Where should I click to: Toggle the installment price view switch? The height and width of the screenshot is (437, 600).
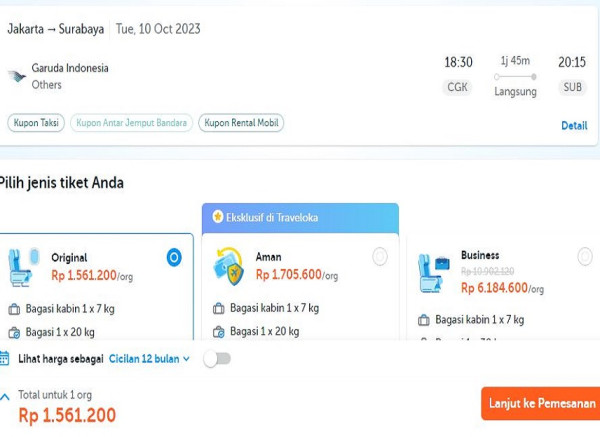click(217, 359)
